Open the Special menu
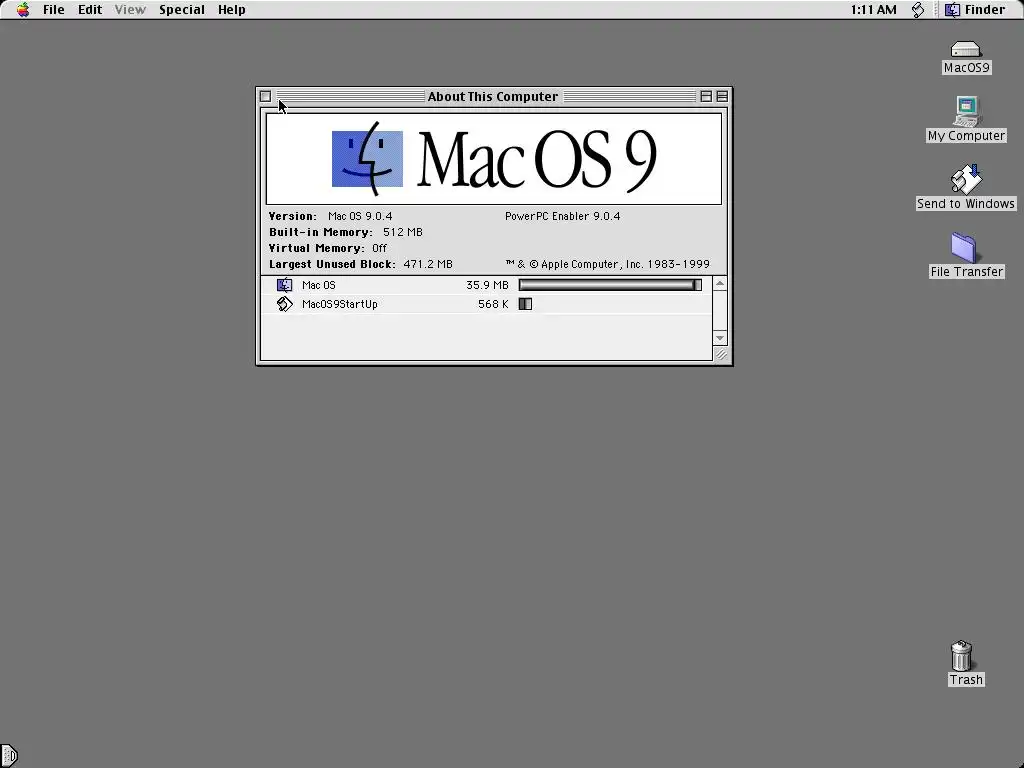Screen dimensions: 1024x768 pos(182,10)
